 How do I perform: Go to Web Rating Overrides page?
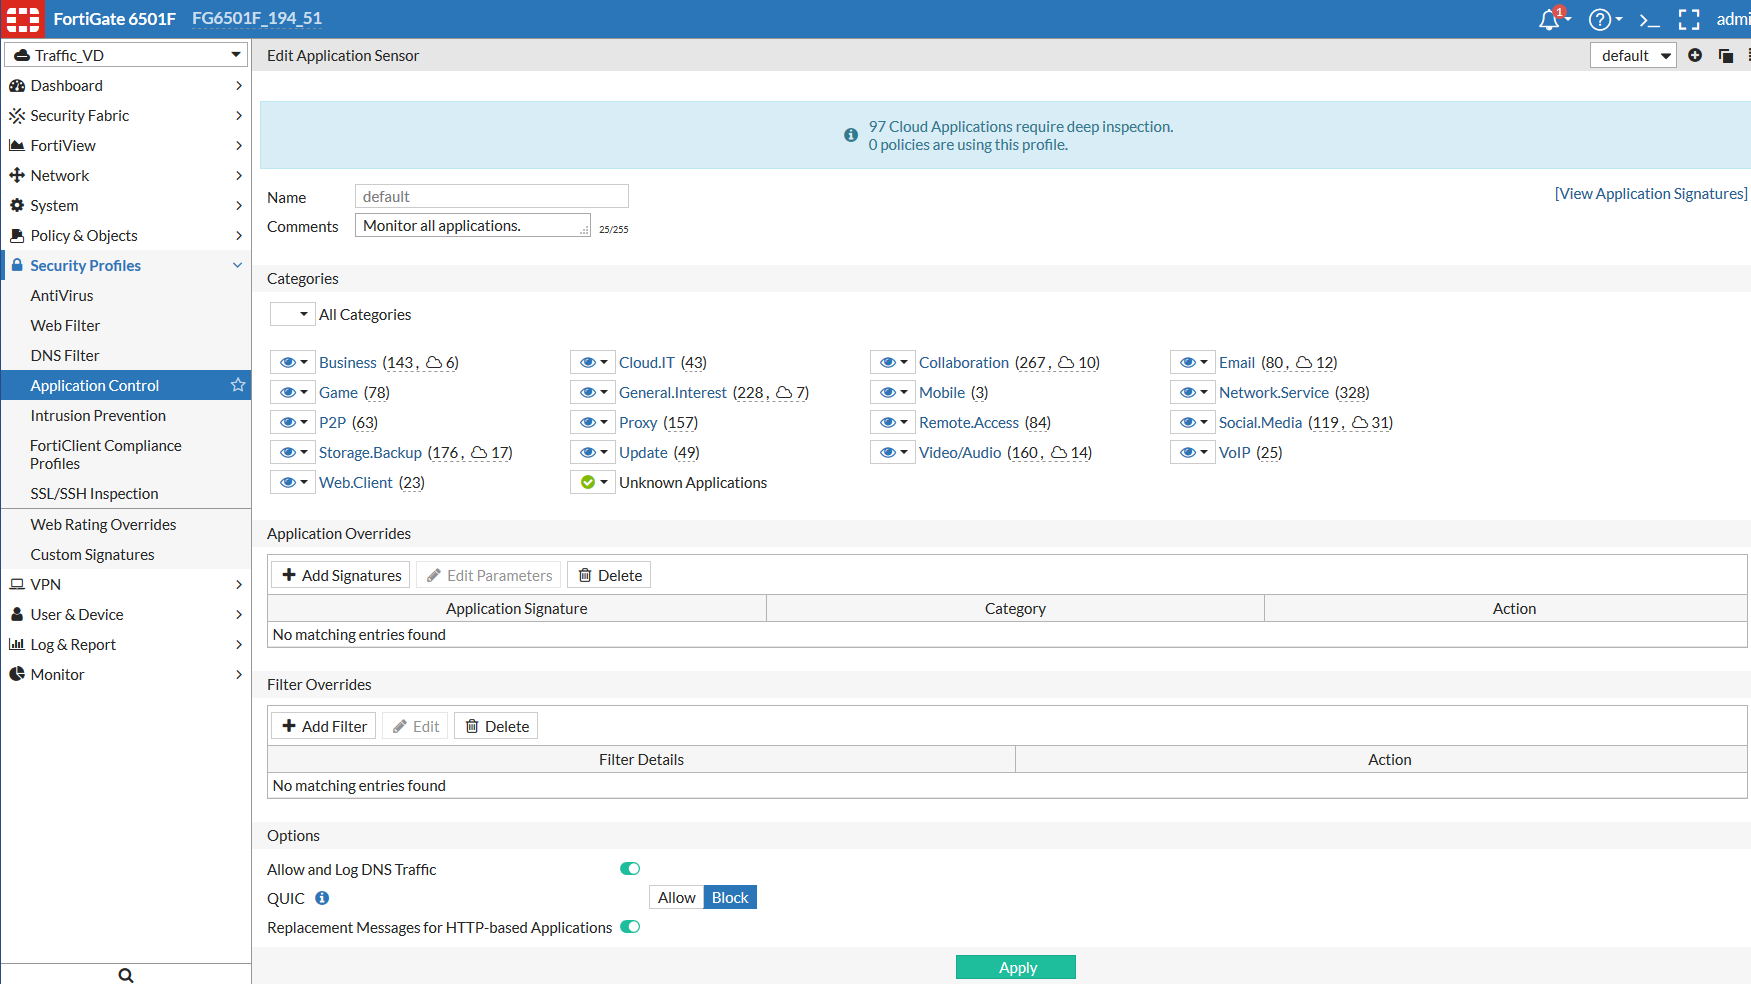coord(126,525)
